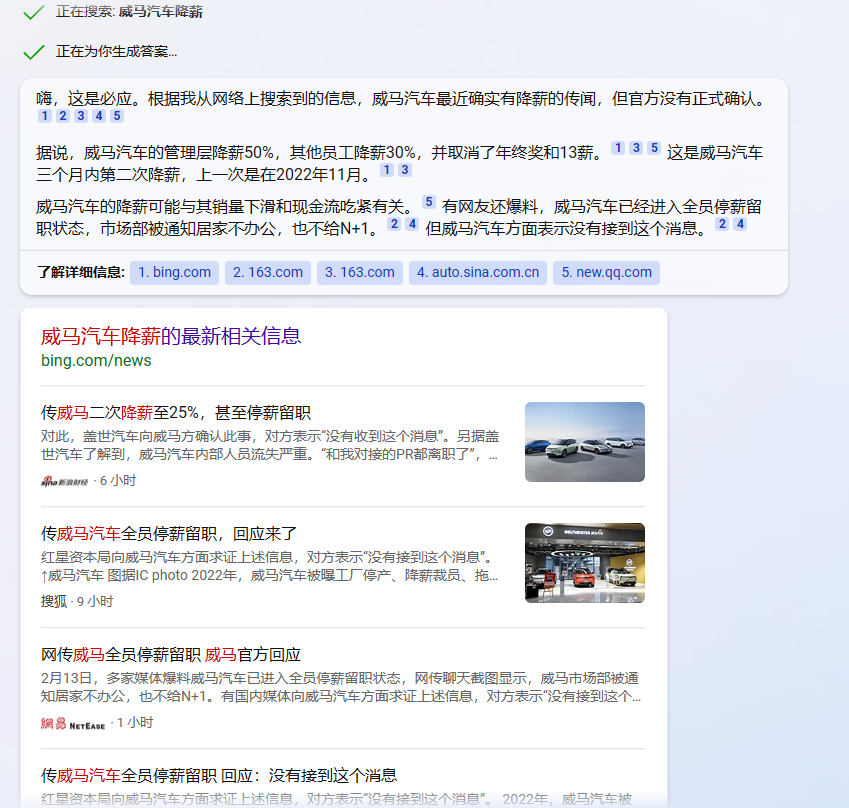Open the "5. new.qq.com" source link
This screenshot has height=808, width=849.
coord(604,272)
